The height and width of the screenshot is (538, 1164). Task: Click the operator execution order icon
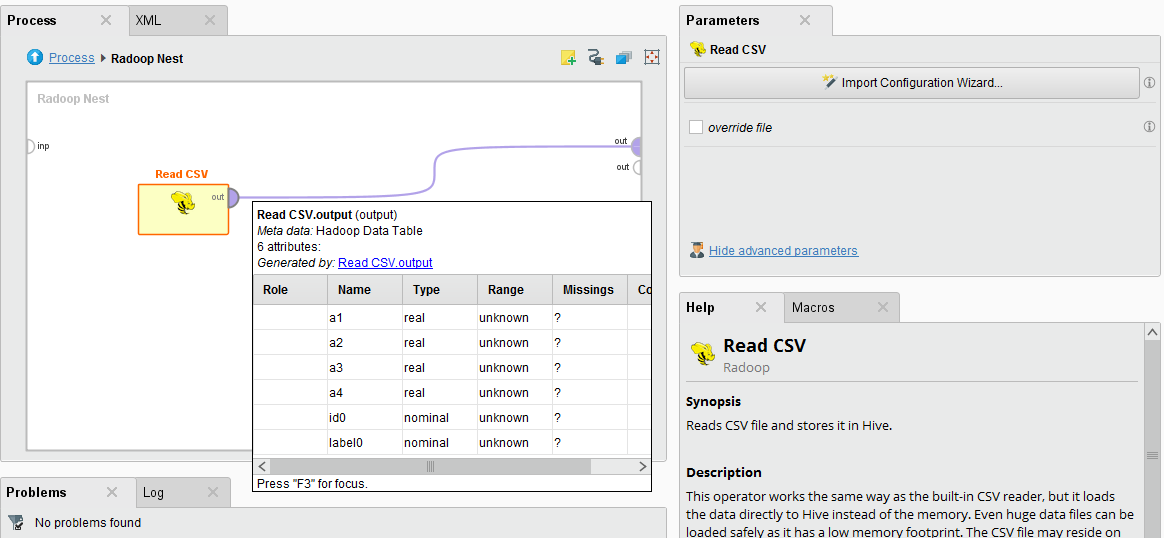[x=624, y=58]
